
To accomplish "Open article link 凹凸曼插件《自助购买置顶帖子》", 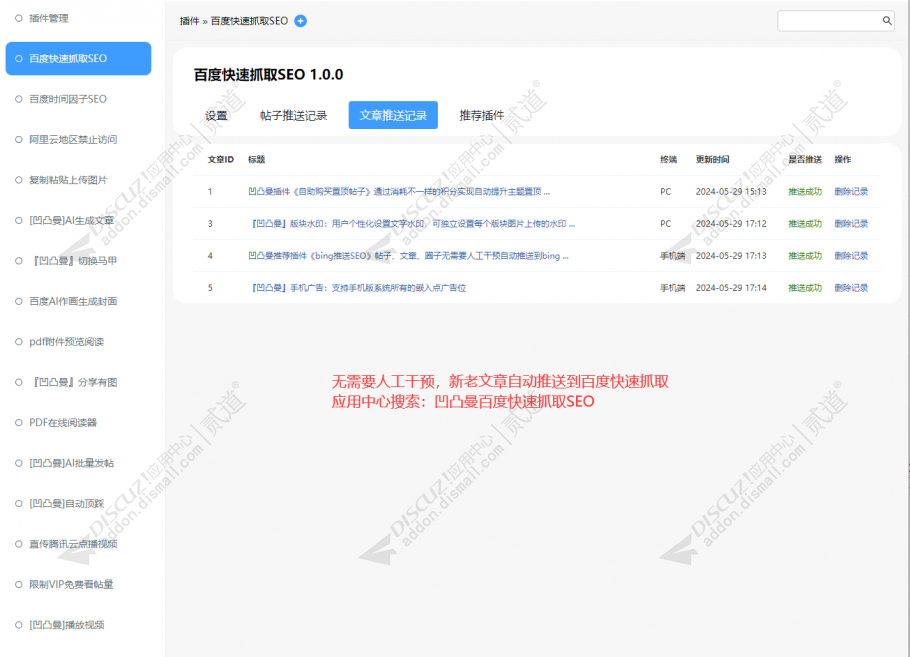I will click(399, 192).
